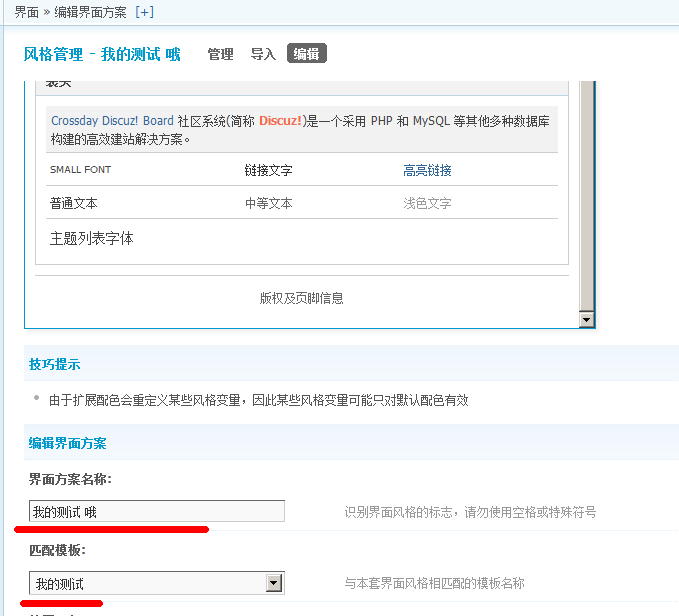Focus the 界面方案名称 input field
The width and height of the screenshot is (679, 616).
click(157, 511)
